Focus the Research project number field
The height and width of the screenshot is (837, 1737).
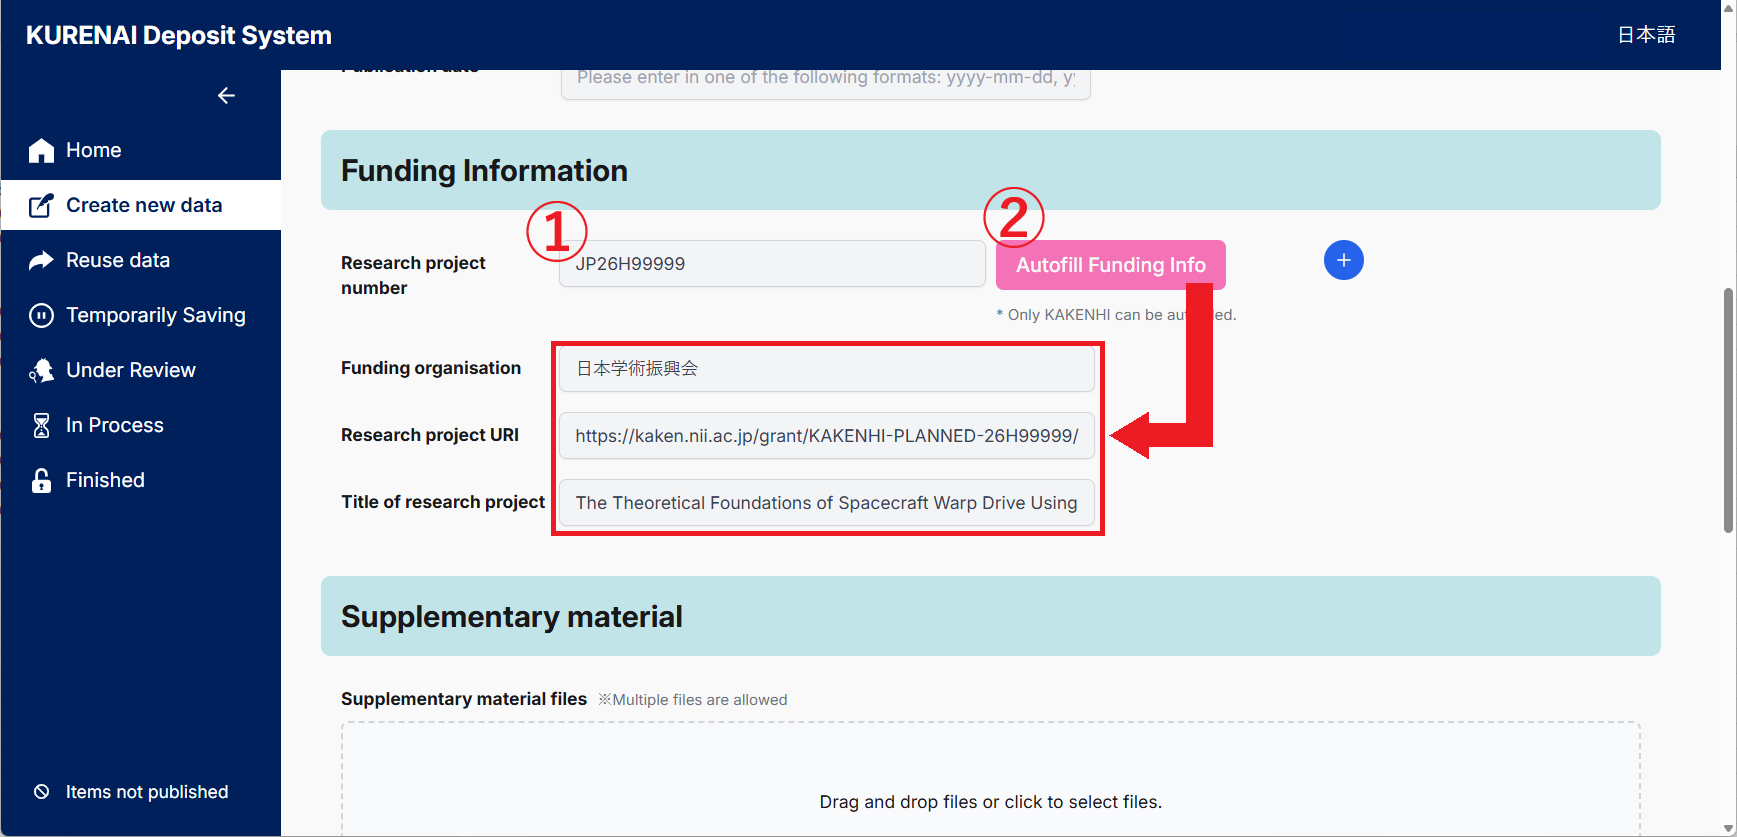[772, 264]
